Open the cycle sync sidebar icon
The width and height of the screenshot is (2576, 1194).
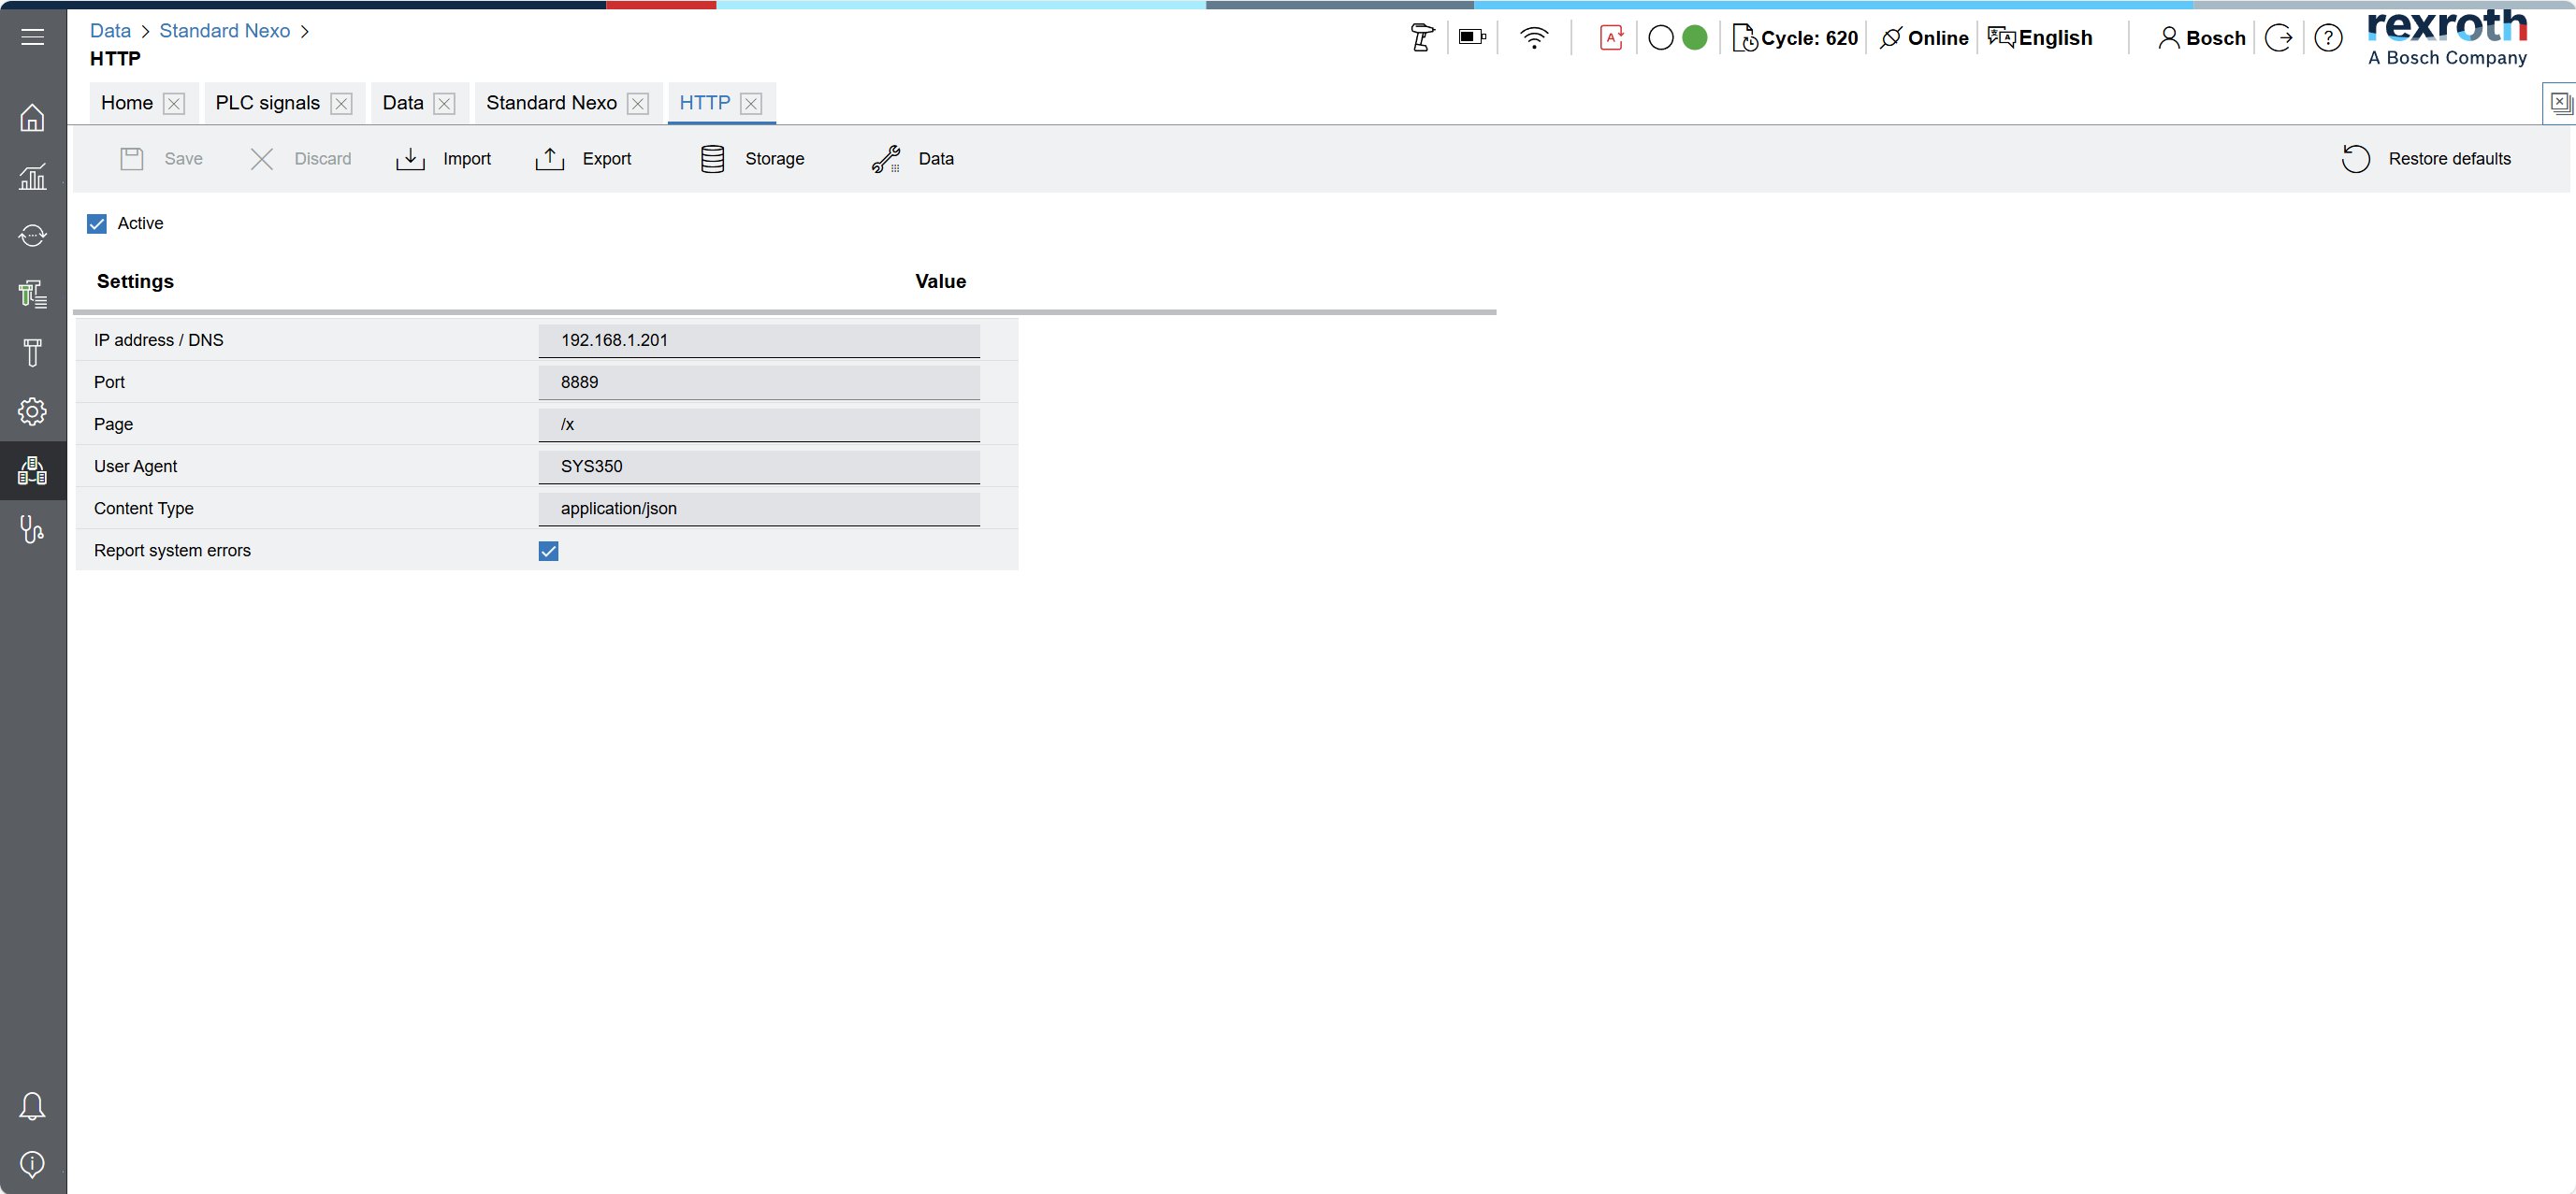(32, 235)
